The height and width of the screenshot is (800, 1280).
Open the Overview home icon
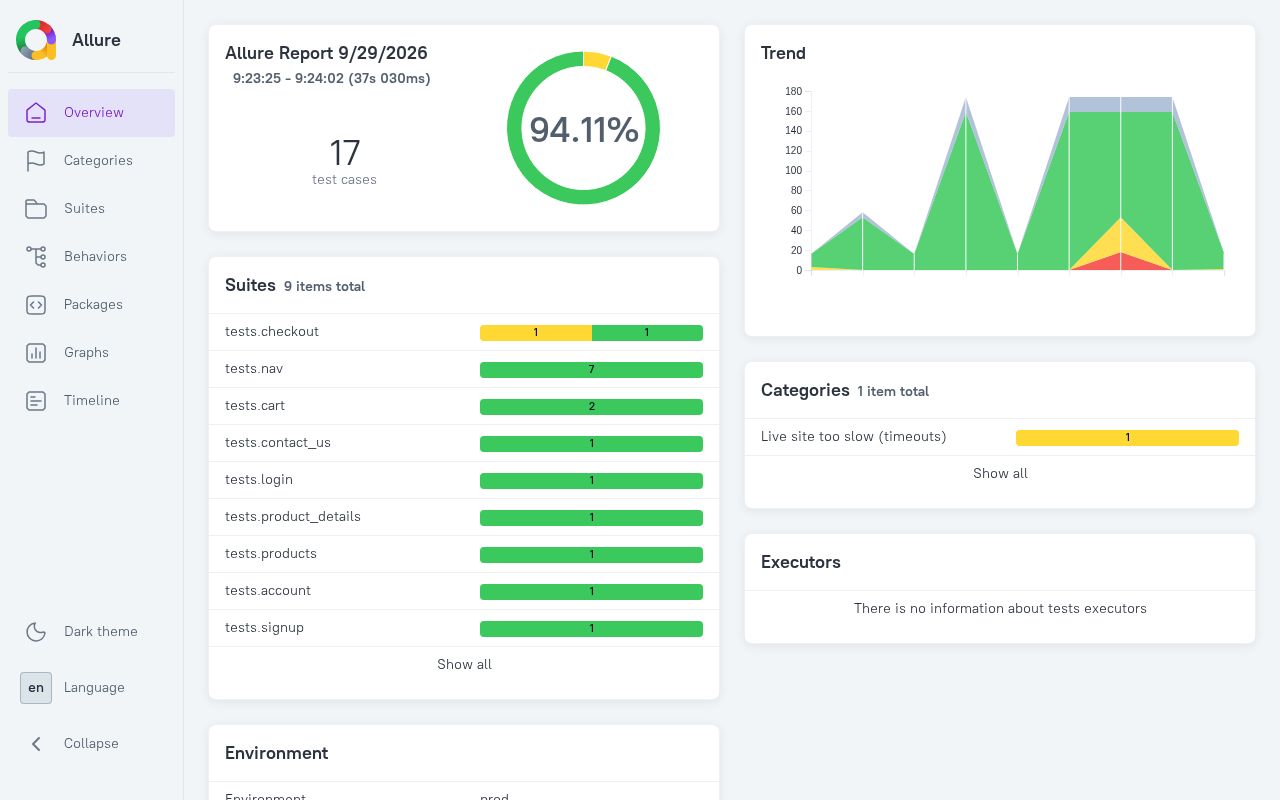pos(36,113)
